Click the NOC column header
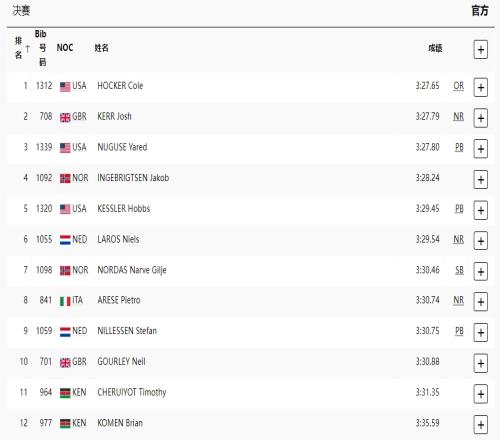The image size is (500, 440). click(x=65, y=48)
